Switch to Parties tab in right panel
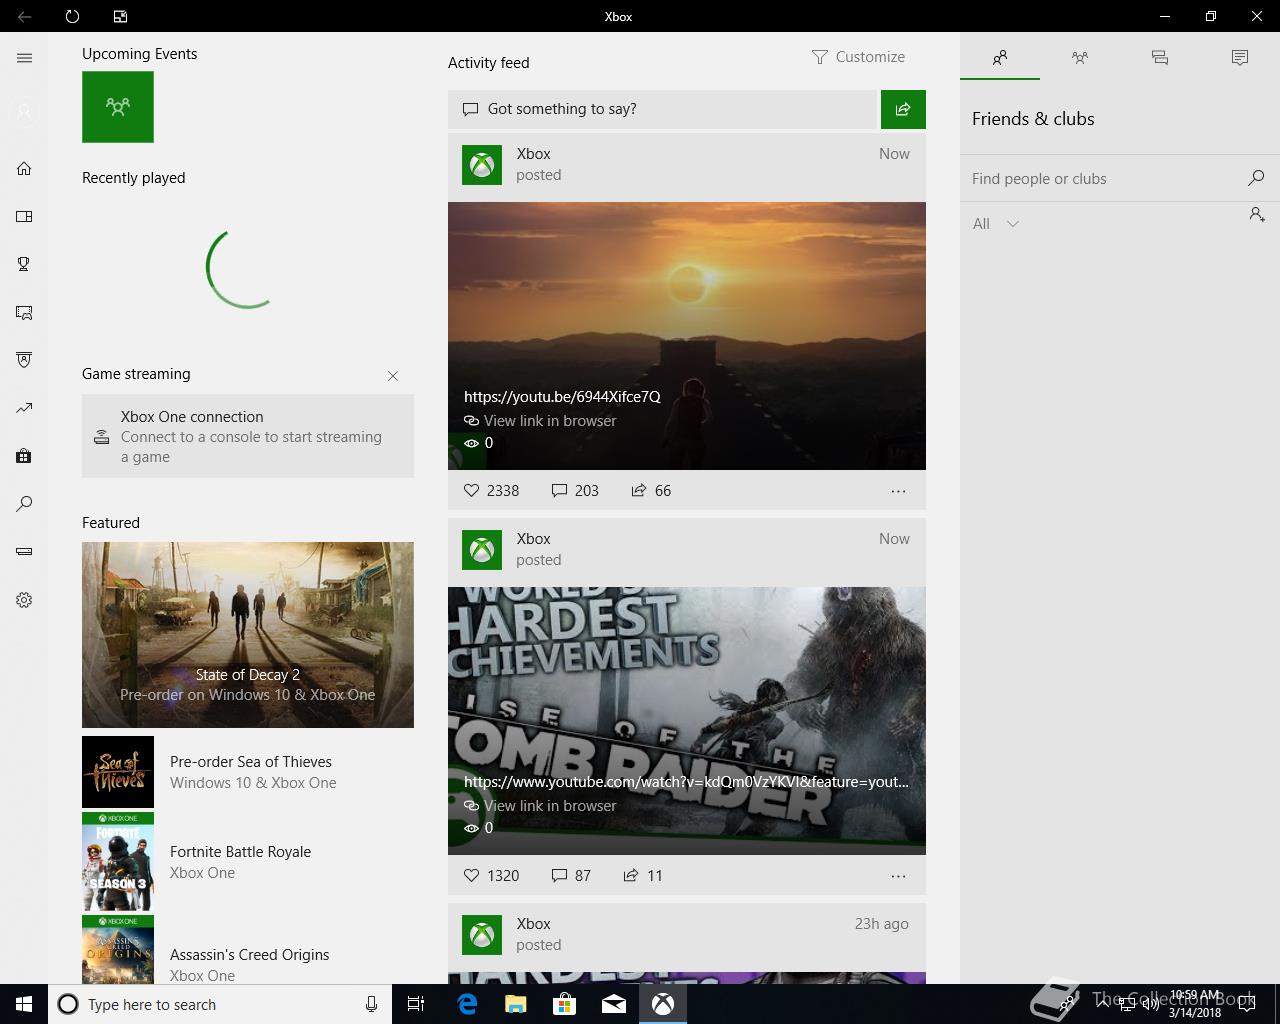1280x1024 pixels. (x=1080, y=58)
